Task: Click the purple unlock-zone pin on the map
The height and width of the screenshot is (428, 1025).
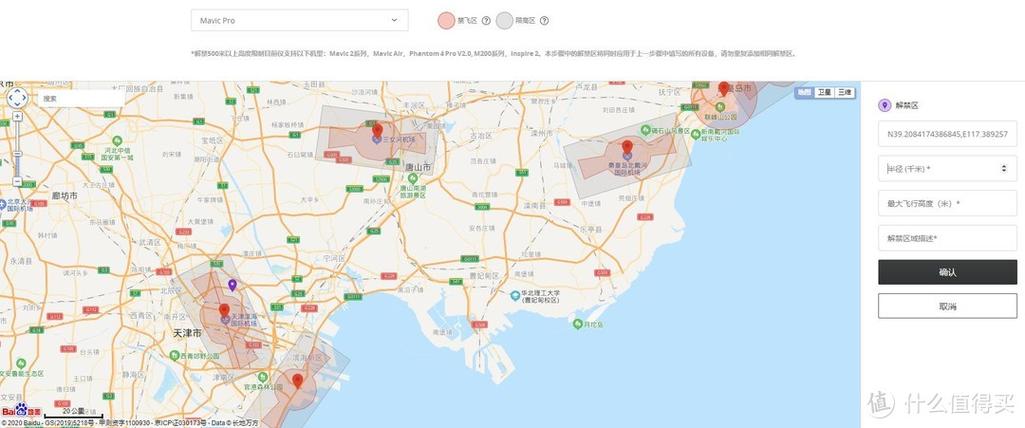Action: point(232,285)
